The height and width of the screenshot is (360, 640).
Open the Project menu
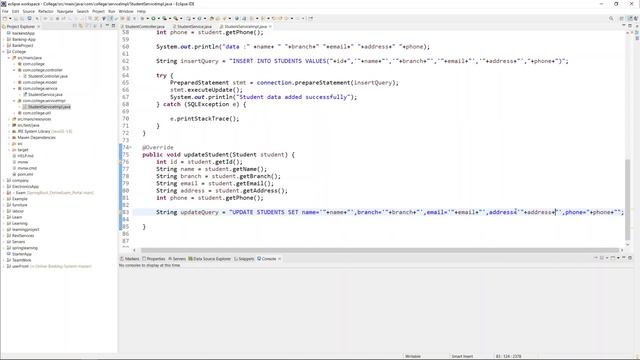(x=98, y=11)
